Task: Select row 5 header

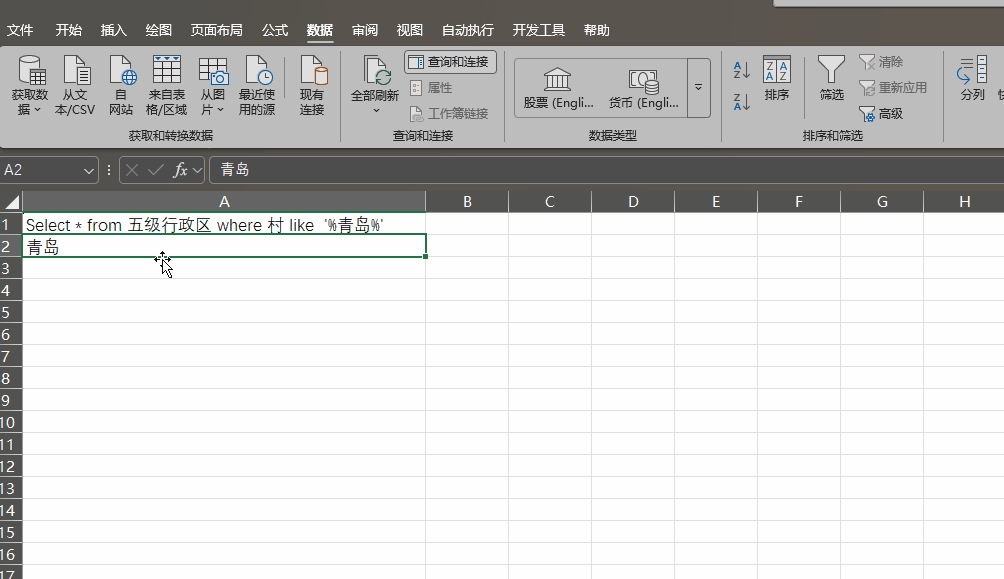Action: point(11,313)
